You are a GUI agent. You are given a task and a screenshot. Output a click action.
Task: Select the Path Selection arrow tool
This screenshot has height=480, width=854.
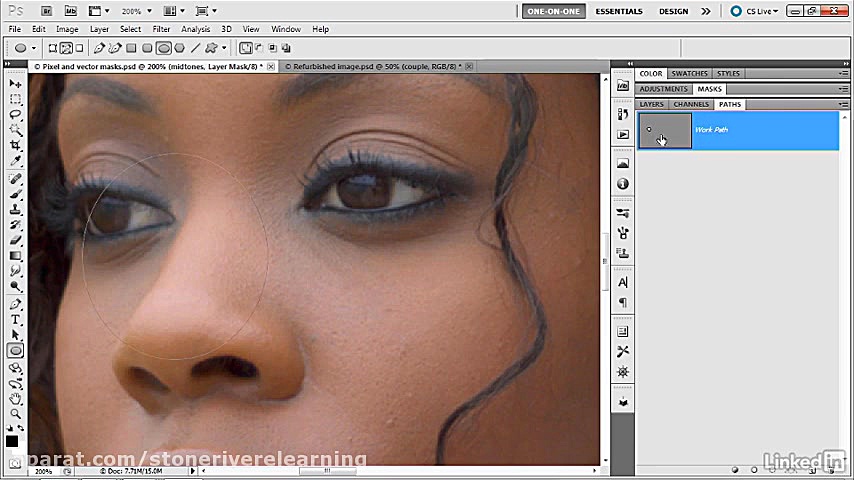pos(15,335)
